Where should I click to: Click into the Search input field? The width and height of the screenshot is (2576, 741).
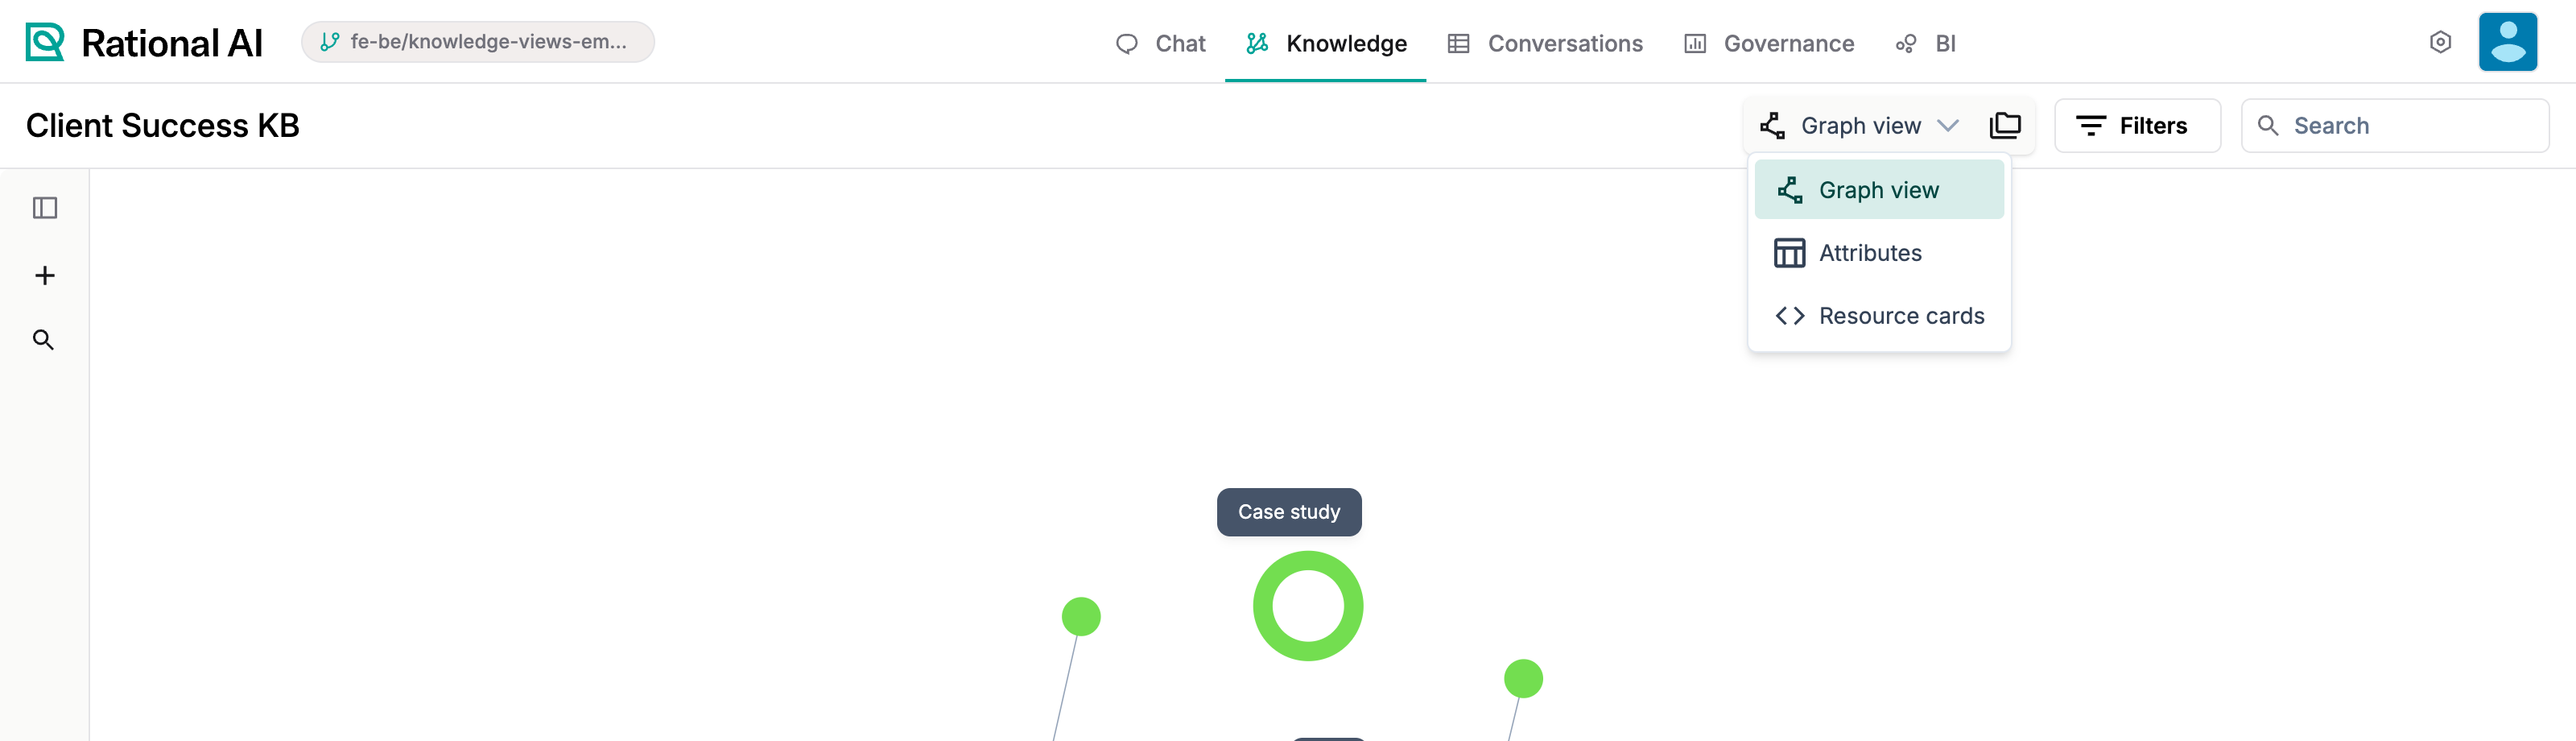[2395, 126]
